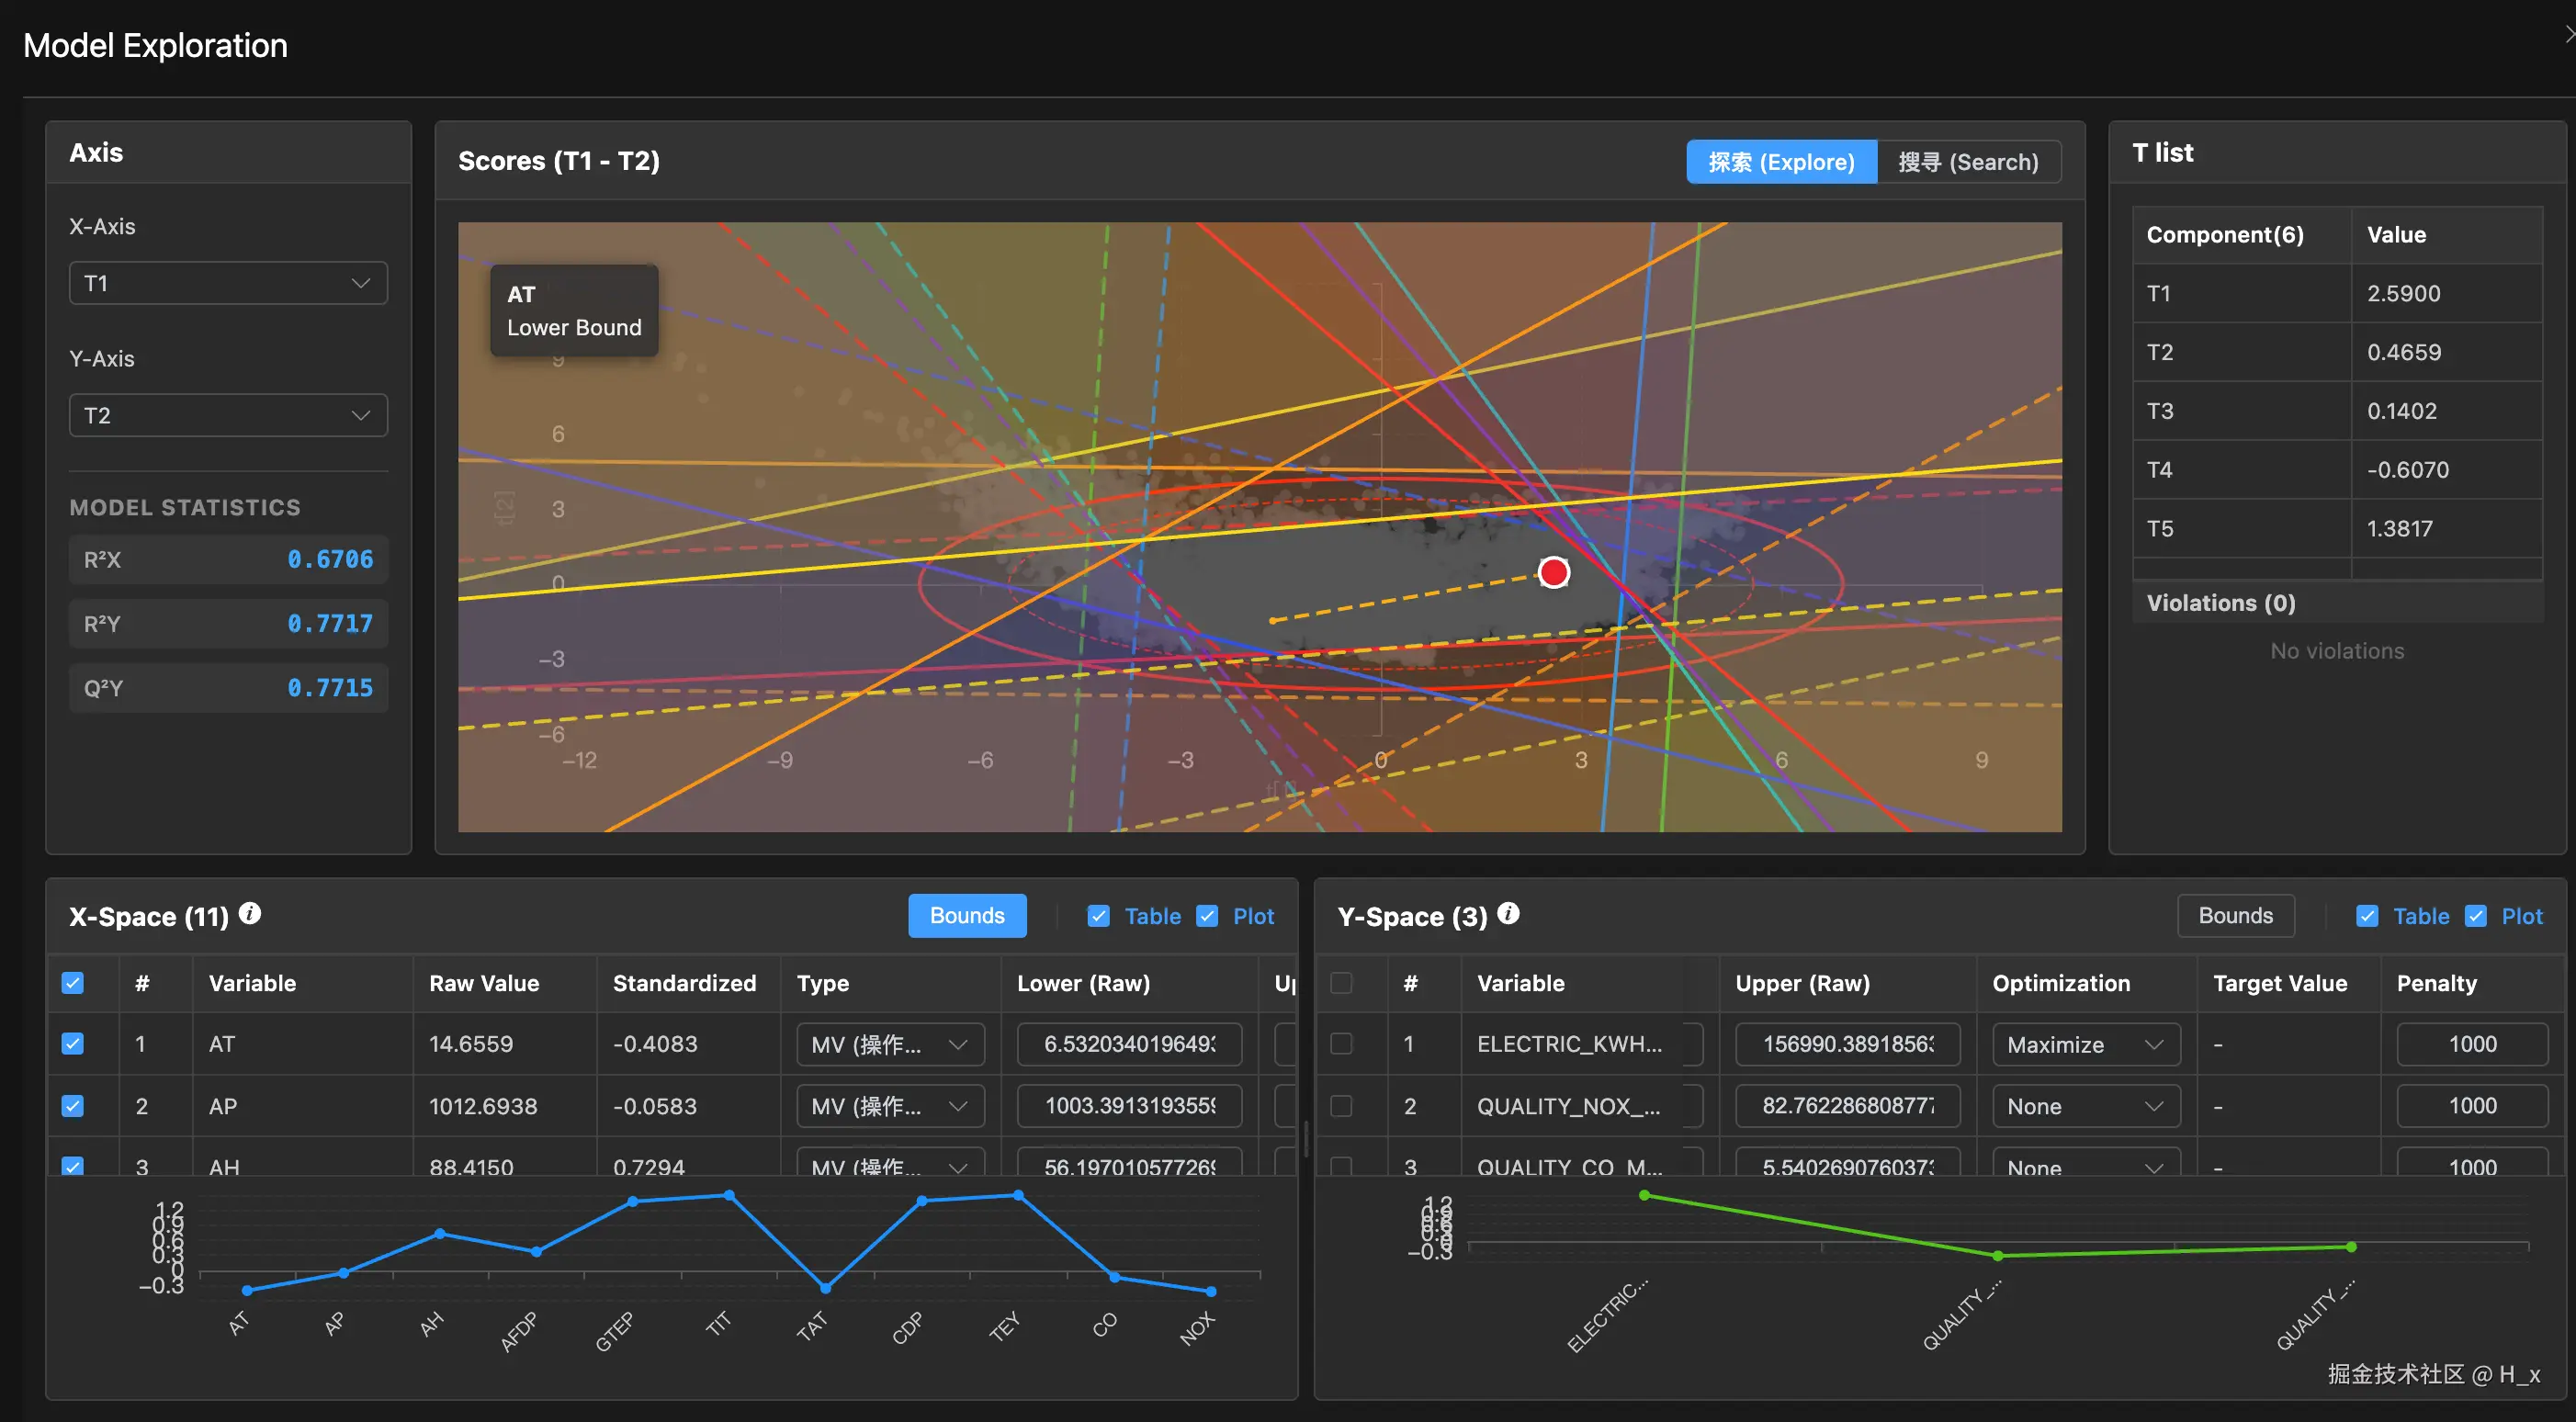Toggle the Y-Space Plot checkbox
Image resolution: width=2576 pixels, height=1422 pixels.
[x=2475, y=916]
